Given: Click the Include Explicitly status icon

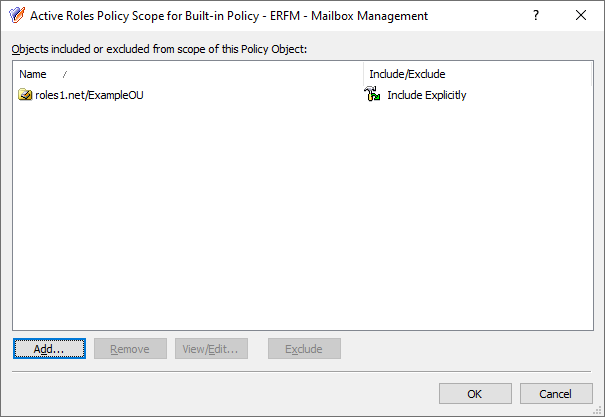Looking at the screenshot, I should click(372, 94).
